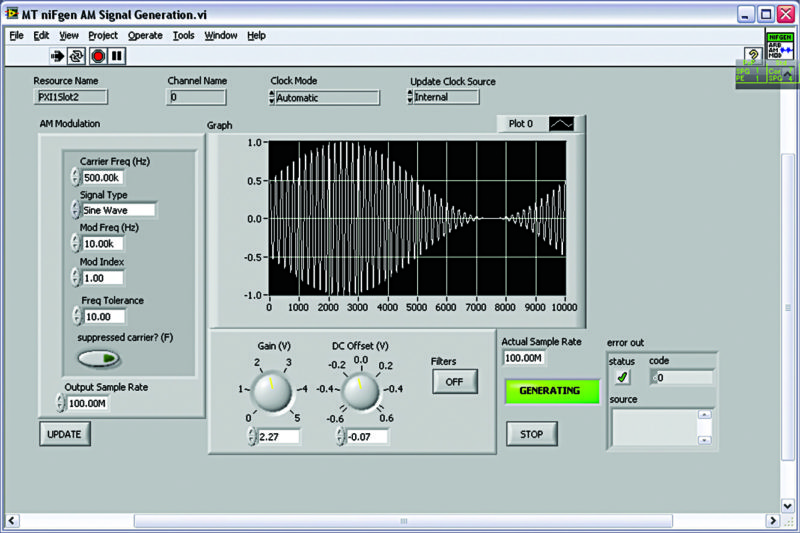Screen dimensions: 800x533
Task: Toggle the suppressed carrier switch
Action: [98, 358]
